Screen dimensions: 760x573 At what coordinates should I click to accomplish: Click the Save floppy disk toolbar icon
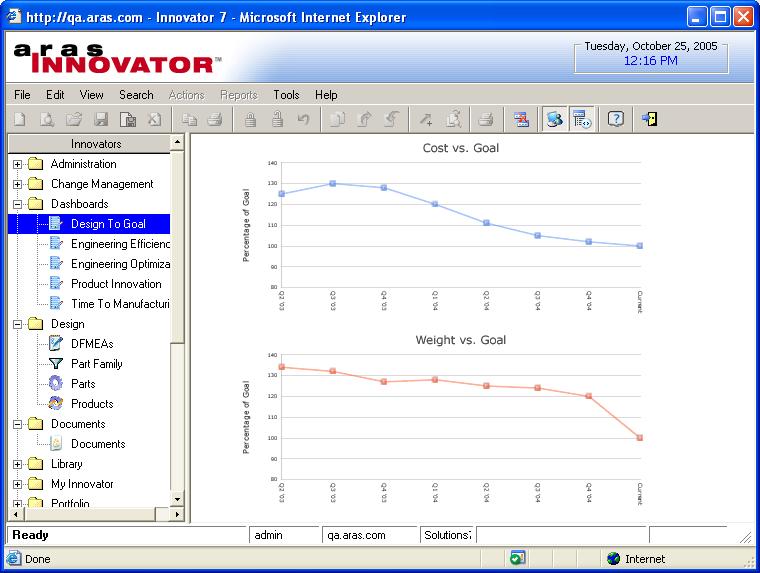click(x=101, y=119)
